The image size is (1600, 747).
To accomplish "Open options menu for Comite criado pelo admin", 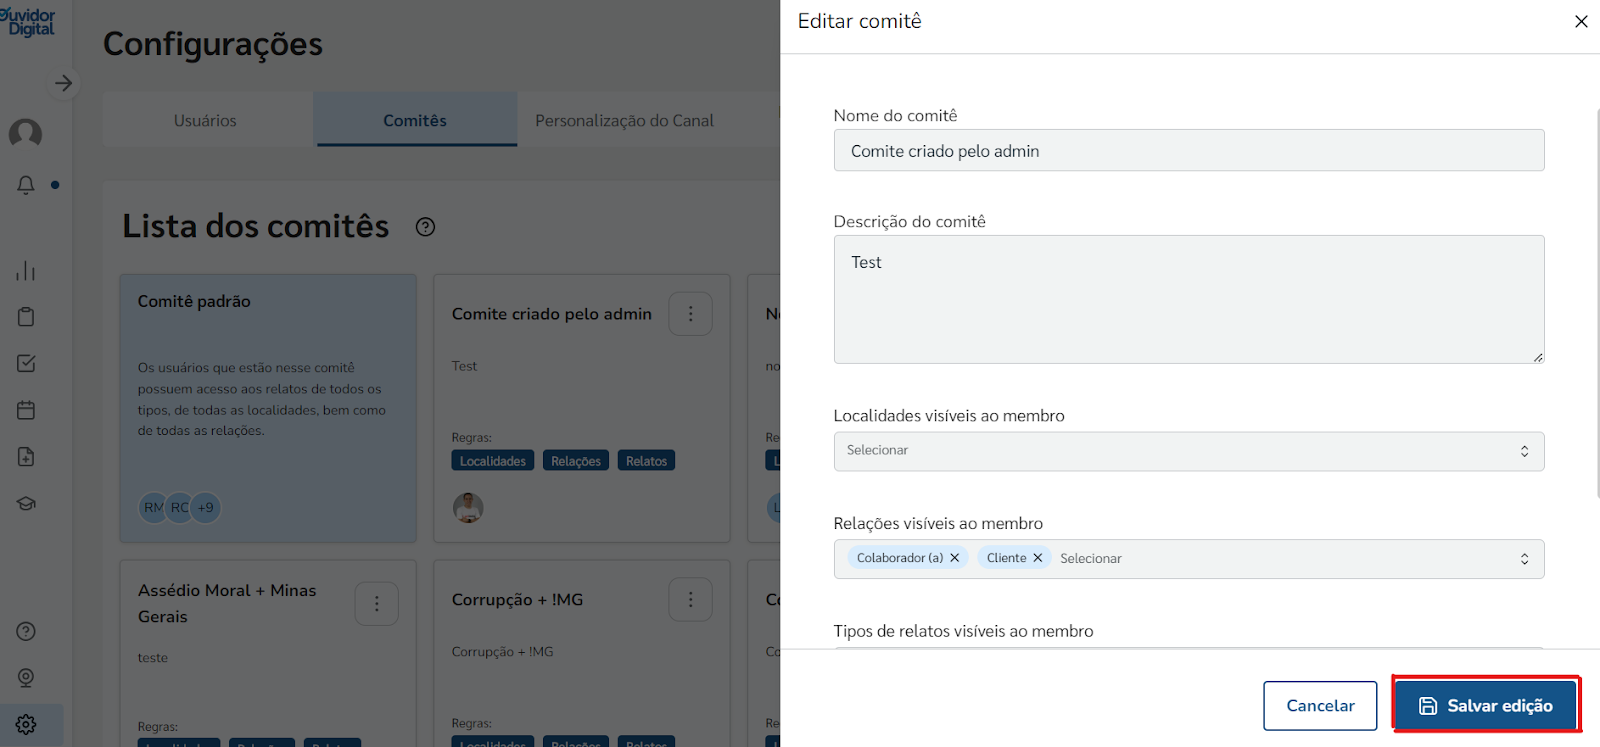I will coord(690,314).
